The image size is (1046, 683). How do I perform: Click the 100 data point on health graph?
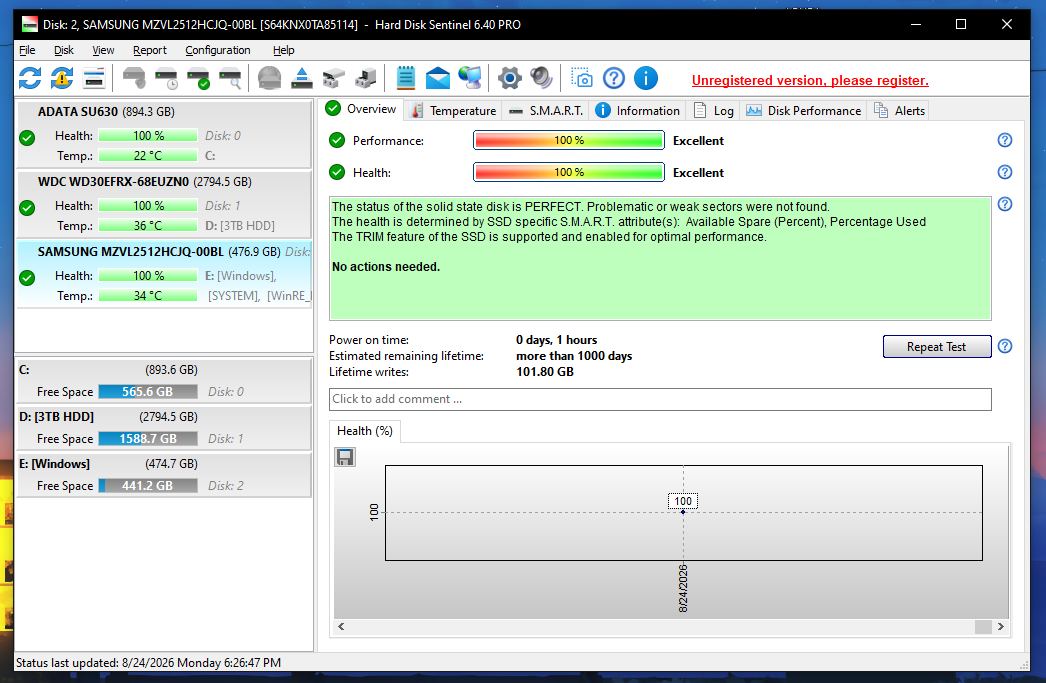(683, 512)
